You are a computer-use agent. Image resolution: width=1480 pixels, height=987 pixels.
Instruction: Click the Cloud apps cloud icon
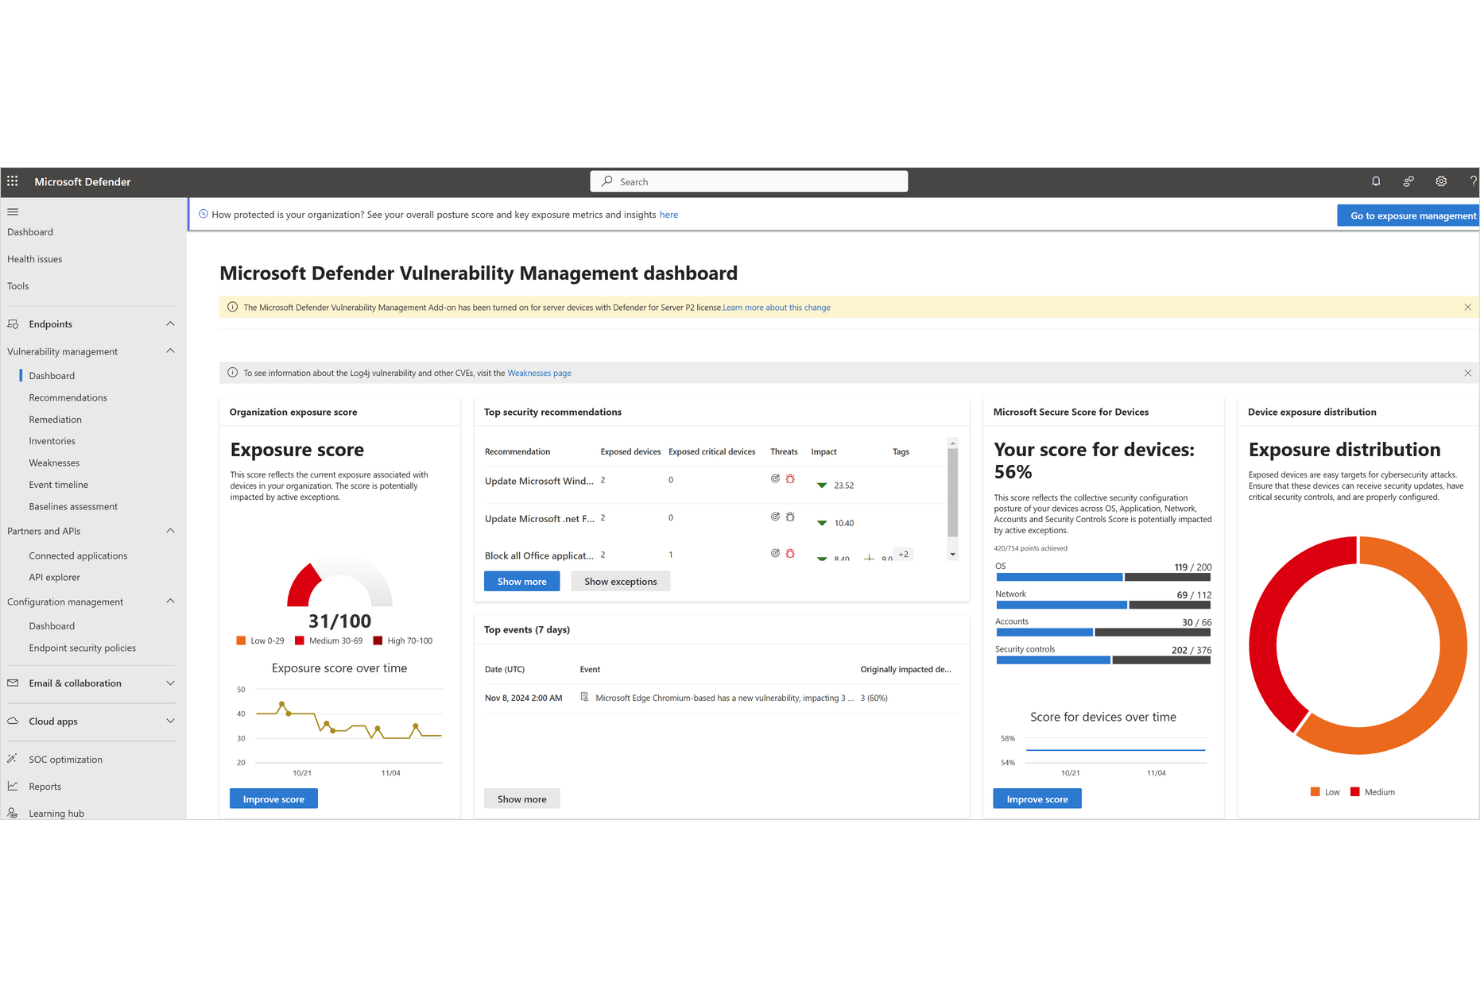point(13,721)
